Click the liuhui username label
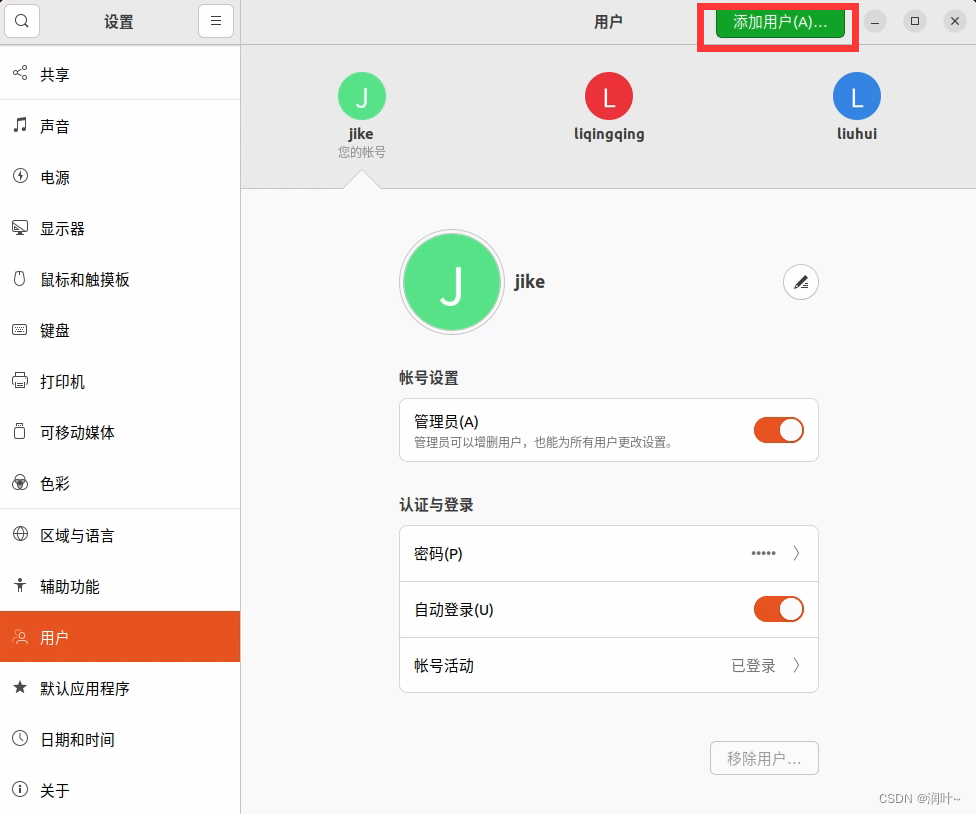Image resolution: width=976 pixels, height=814 pixels. 856,134
